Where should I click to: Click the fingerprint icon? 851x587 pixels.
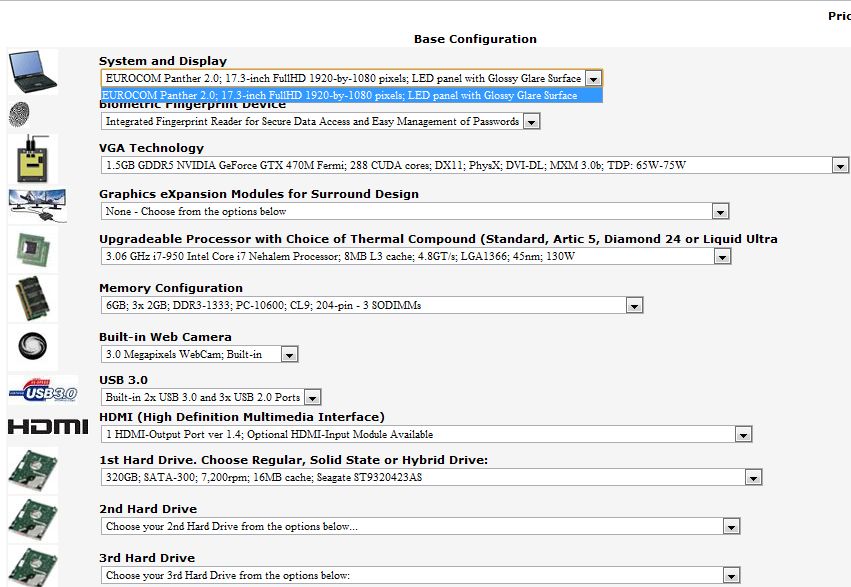(x=19, y=114)
